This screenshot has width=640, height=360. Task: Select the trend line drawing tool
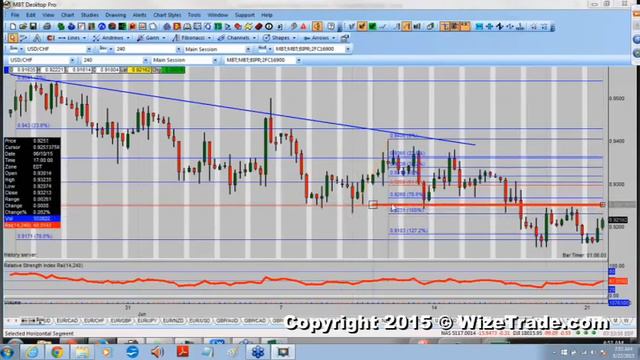pos(24,38)
